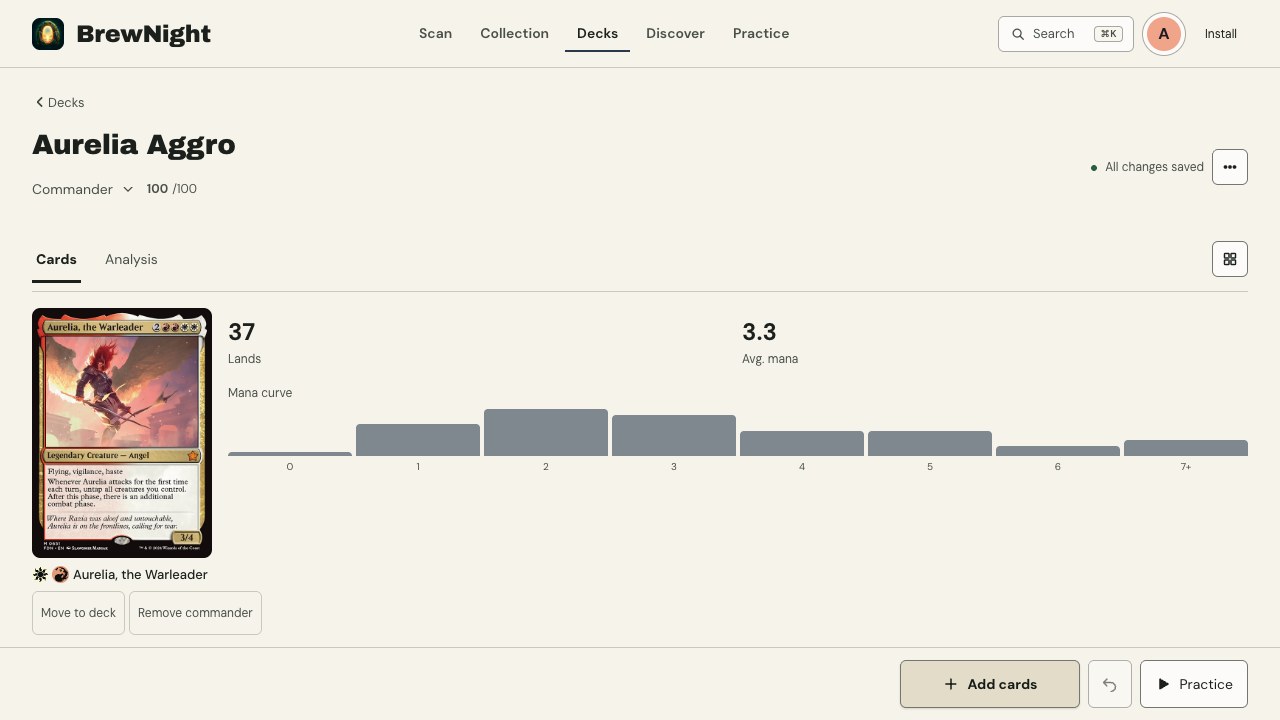
Task: Click the mana curve bar for 5
Action: pyautogui.click(x=930, y=443)
